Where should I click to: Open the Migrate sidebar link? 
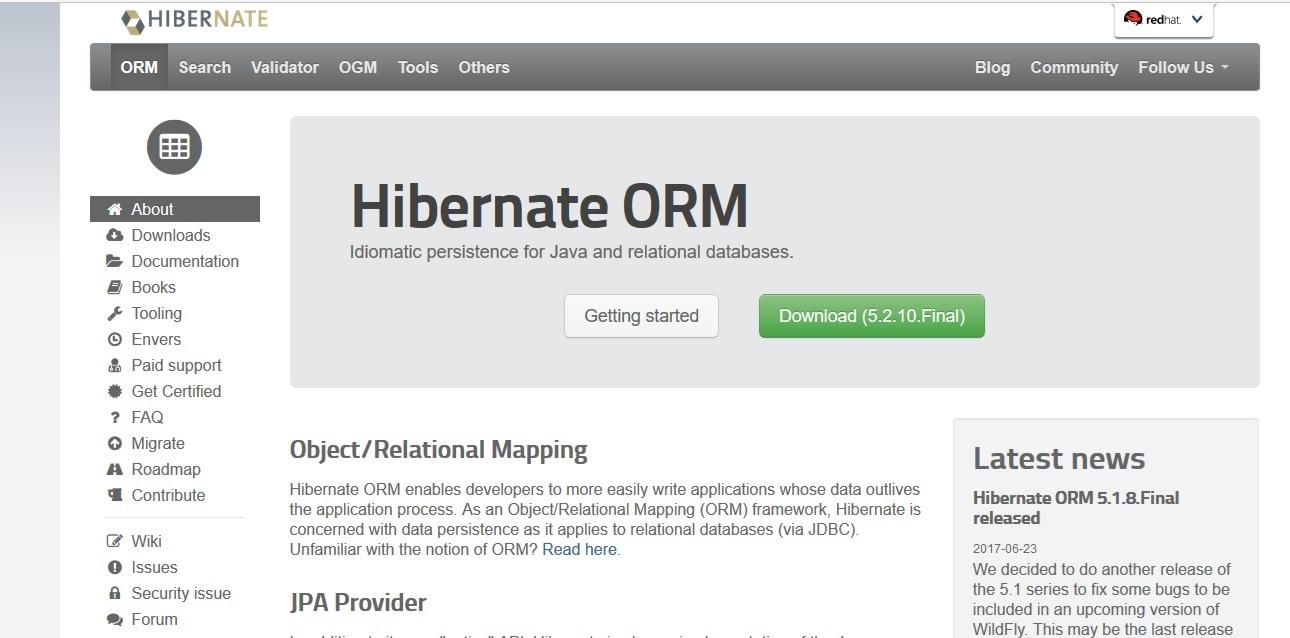(158, 443)
